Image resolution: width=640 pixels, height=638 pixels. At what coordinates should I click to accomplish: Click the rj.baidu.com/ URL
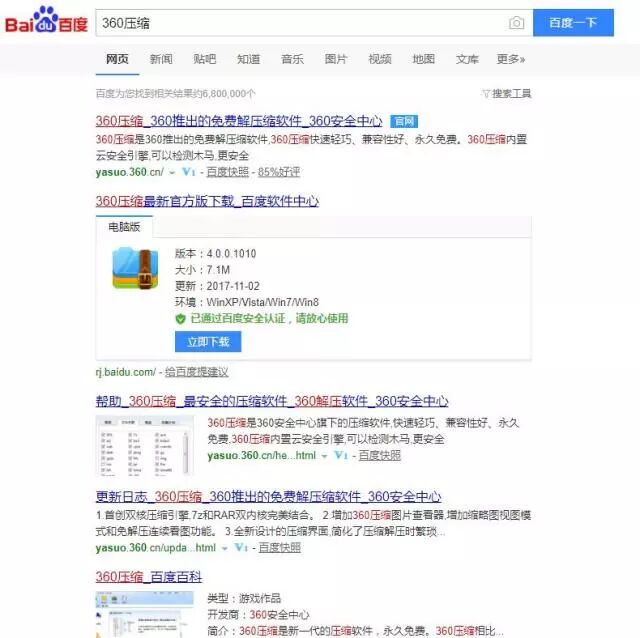pos(126,372)
